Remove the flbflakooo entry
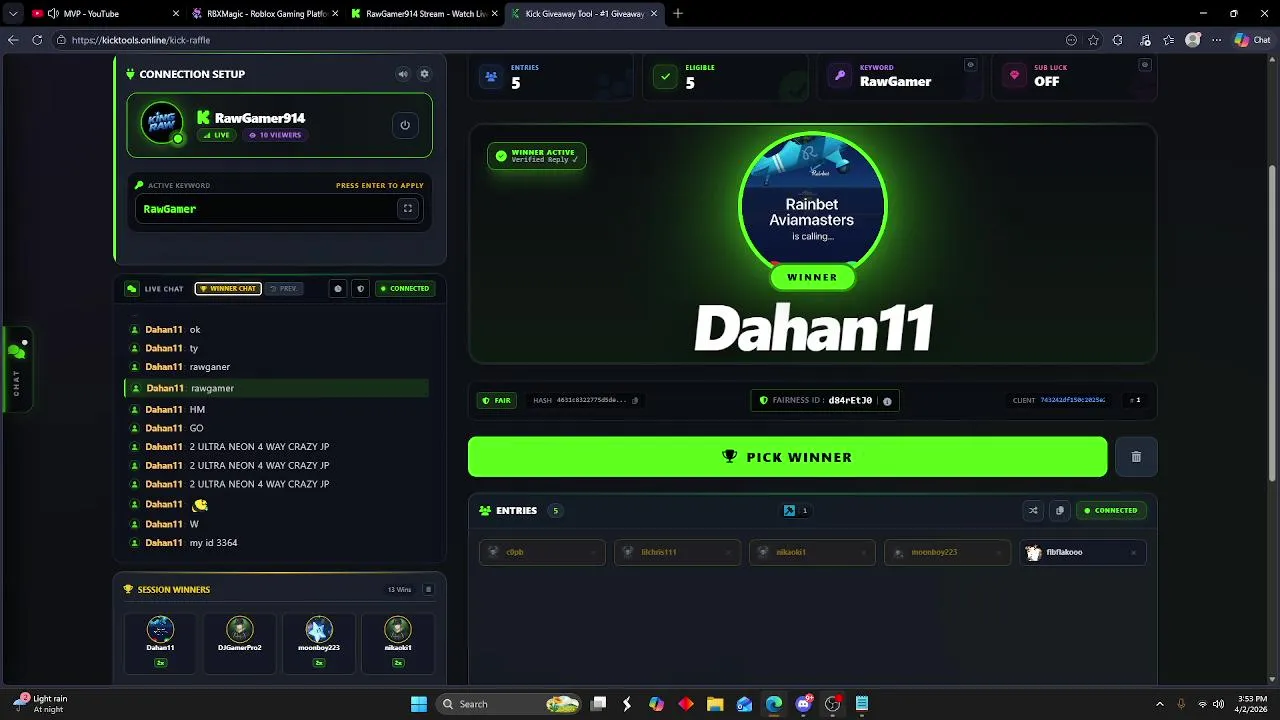1280x720 pixels. click(x=1133, y=552)
